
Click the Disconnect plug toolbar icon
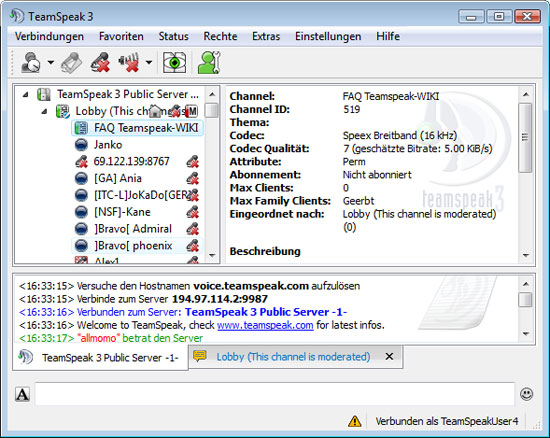click(x=72, y=63)
